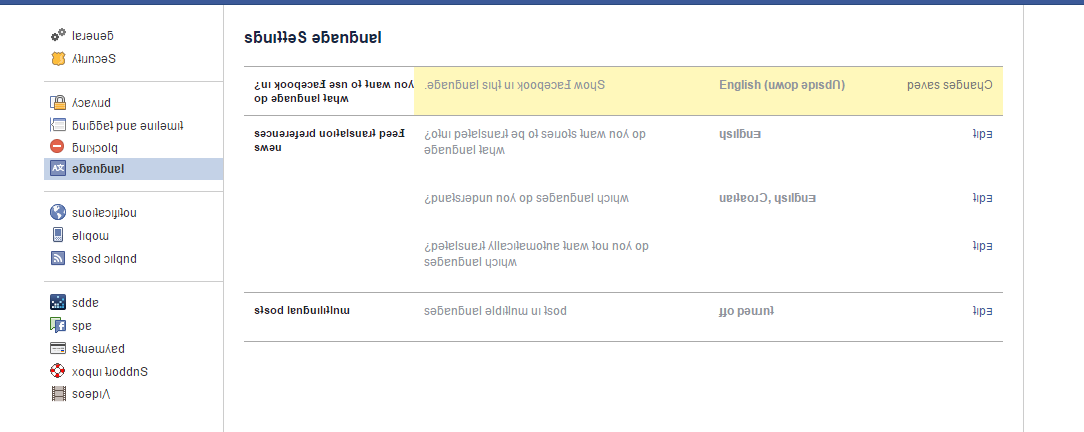This screenshot has height=432, width=1084.
Task: Click the Support Inbox lifesaver icon
Action: (58, 370)
